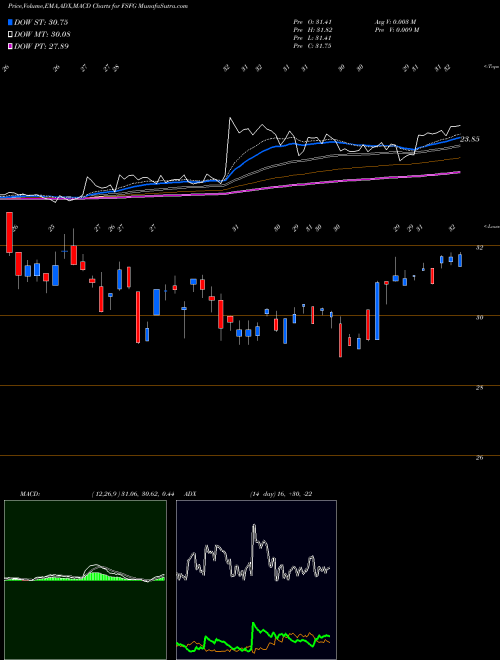Click the 28 price axis label
The image size is (500, 660).
(479, 388)
